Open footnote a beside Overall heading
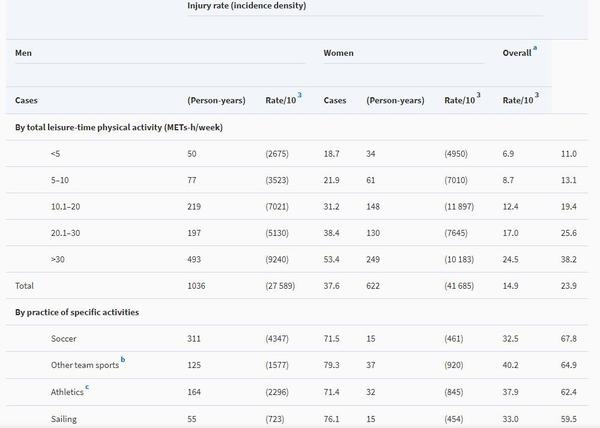This screenshot has width=600, height=428. tap(535, 48)
